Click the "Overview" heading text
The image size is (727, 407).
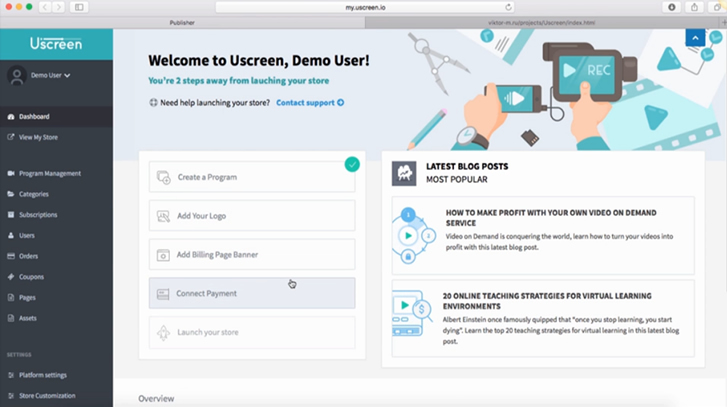[x=156, y=399]
